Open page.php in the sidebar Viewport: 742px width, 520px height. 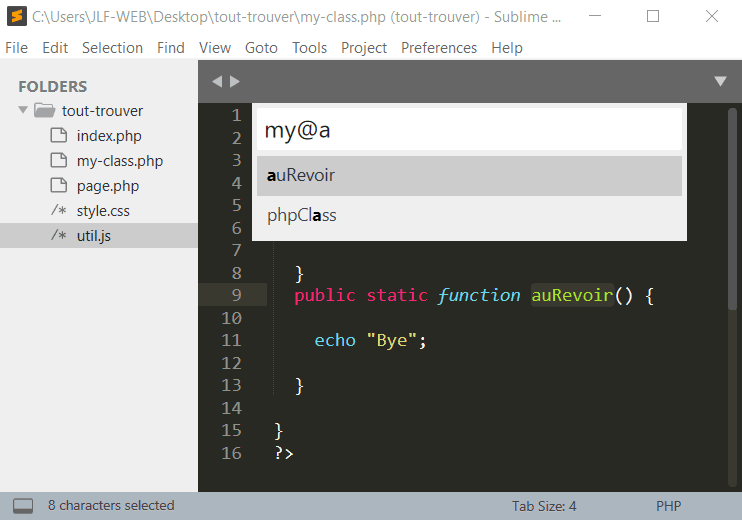(108, 186)
